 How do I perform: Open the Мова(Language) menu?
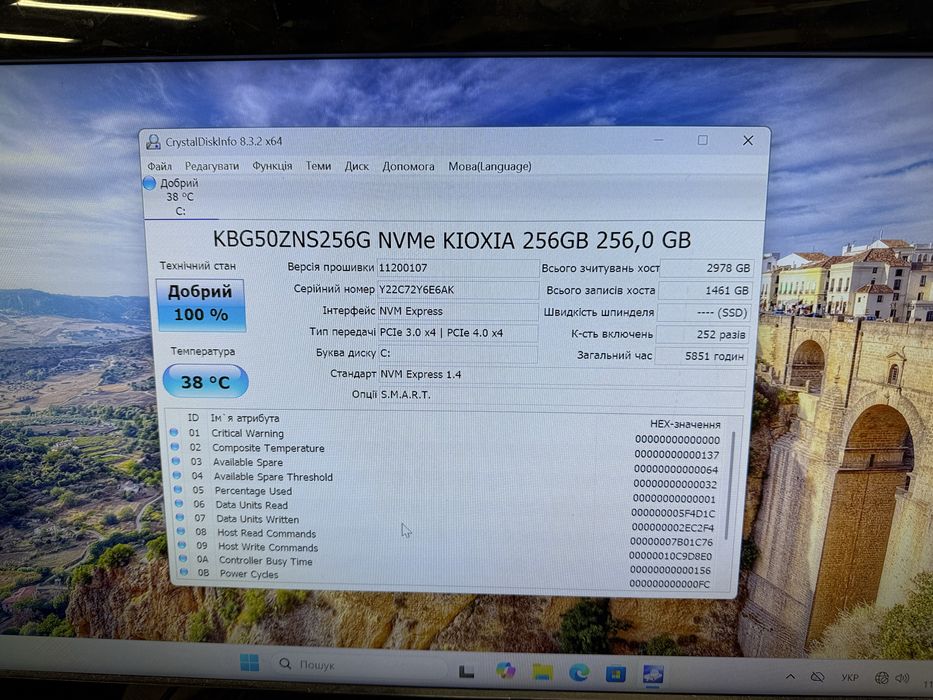490,167
